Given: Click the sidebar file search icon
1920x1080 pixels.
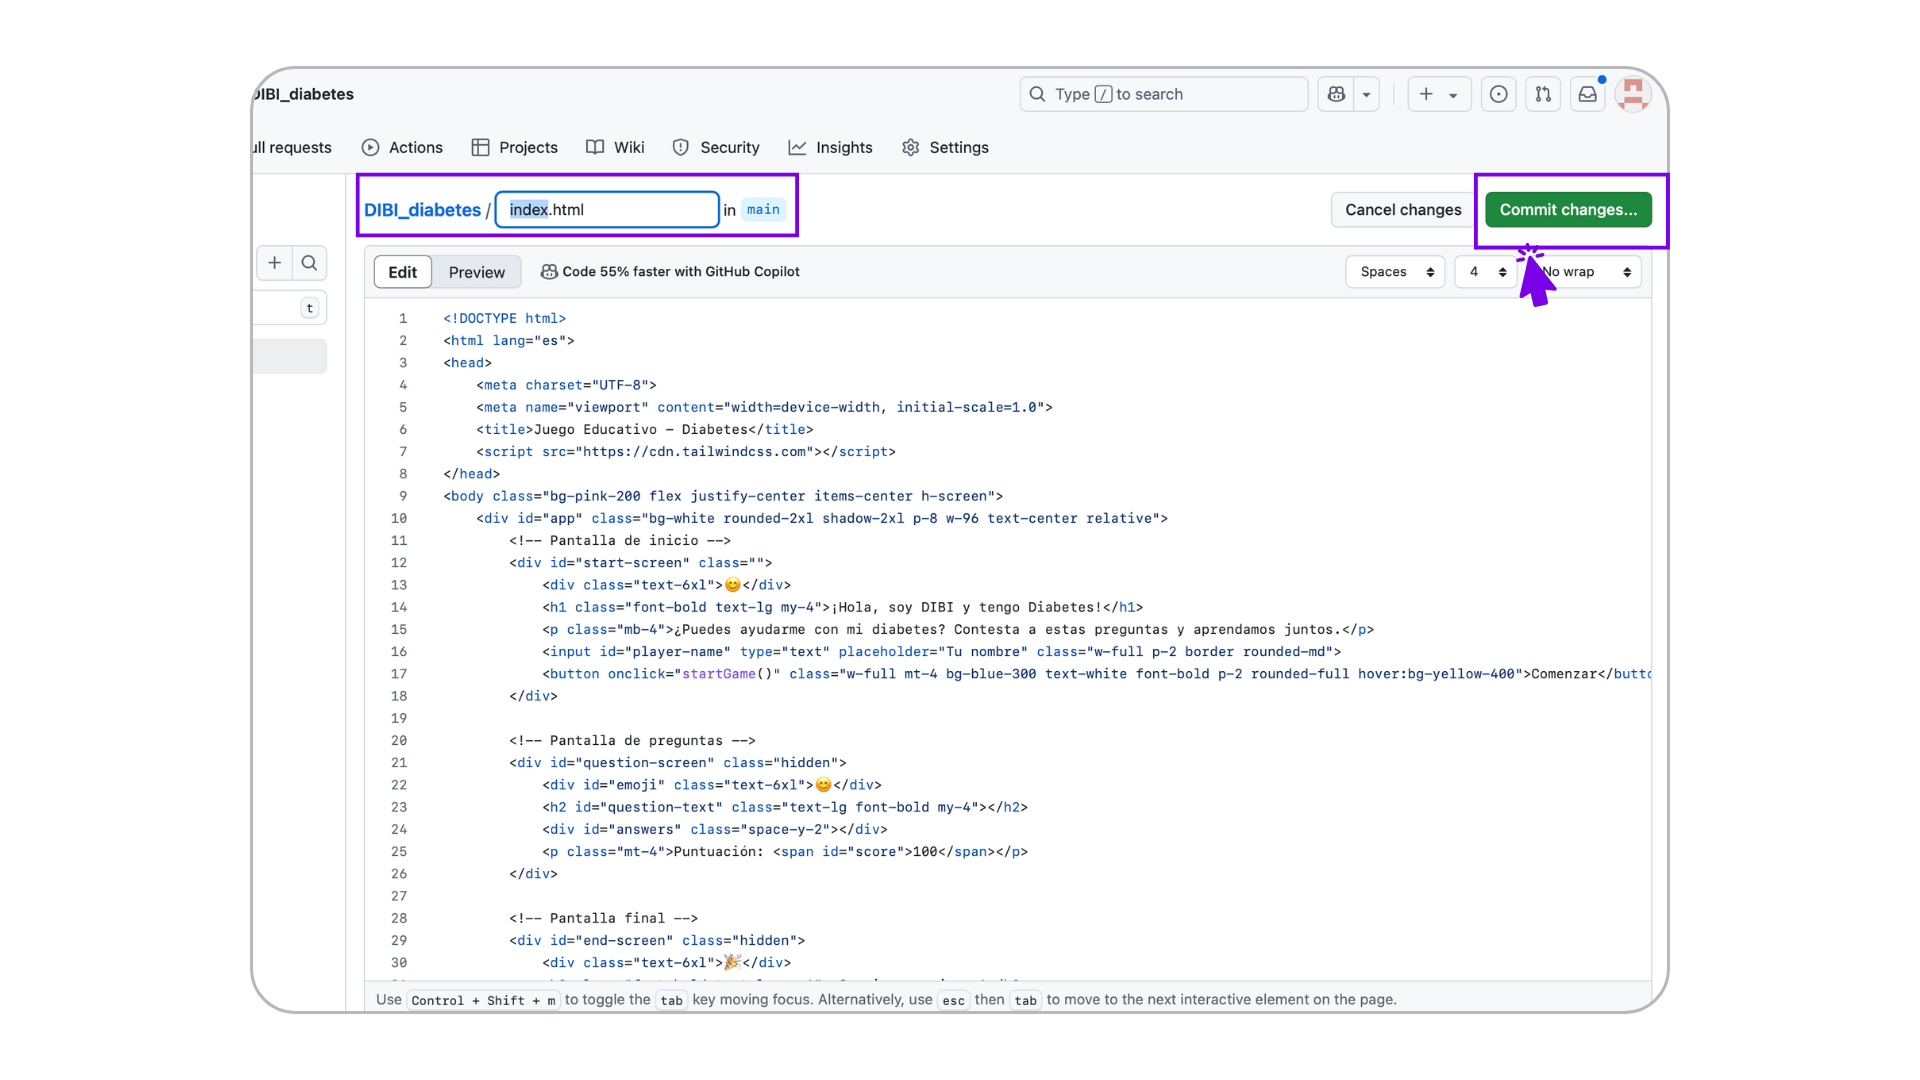Looking at the screenshot, I should coord(309,263).
